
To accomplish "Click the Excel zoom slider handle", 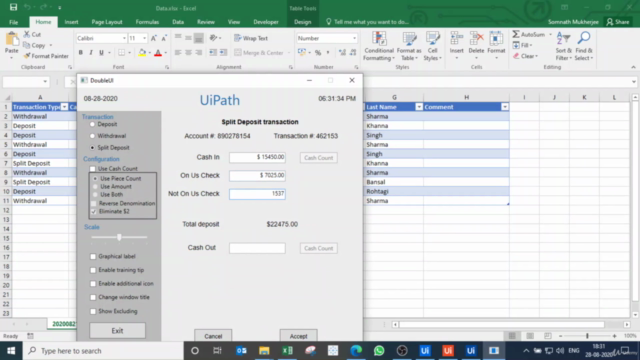I will (587, 336).
